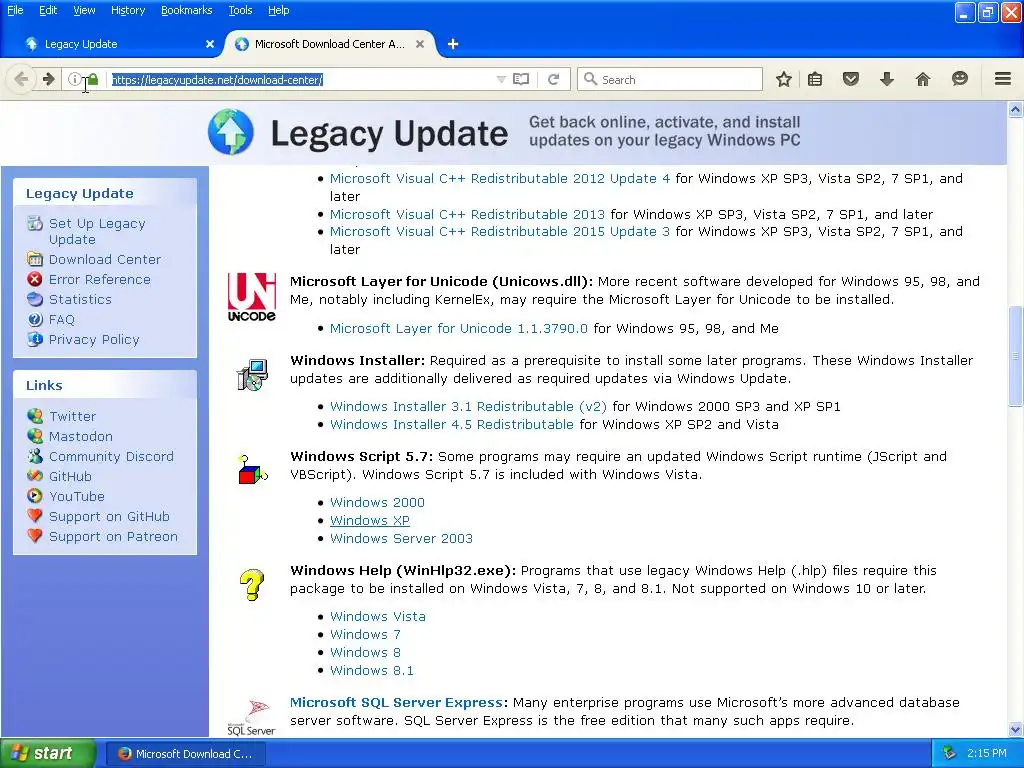The width and height of the screenshot is (1024, 768).
Task: Click the page scrollbar down arrow
Action: (x=1016, y=729)
